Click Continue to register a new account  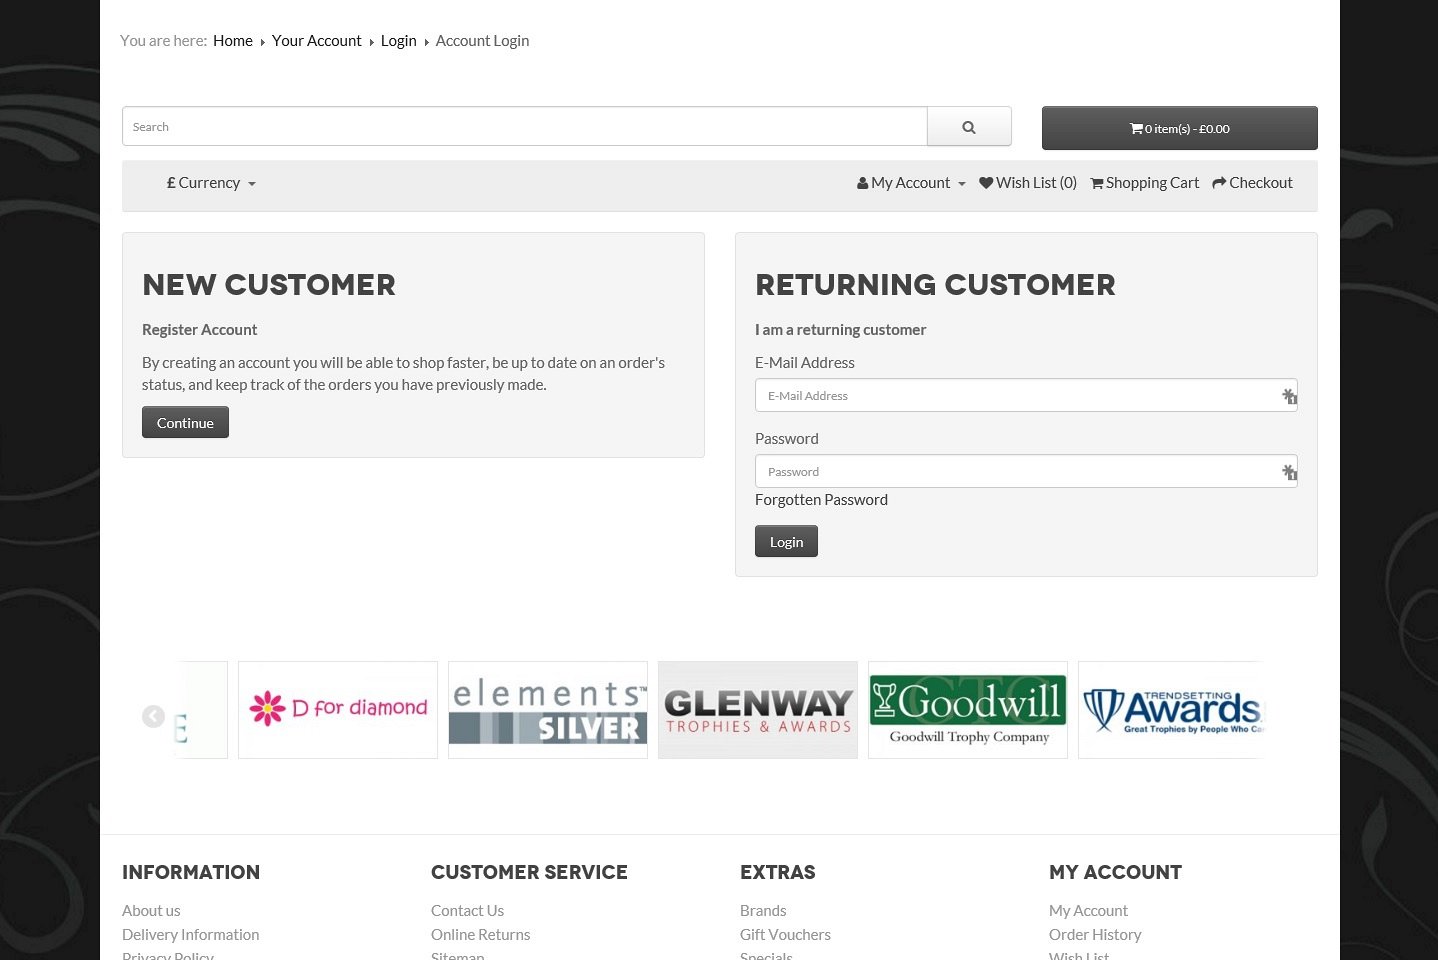point(185,422)
